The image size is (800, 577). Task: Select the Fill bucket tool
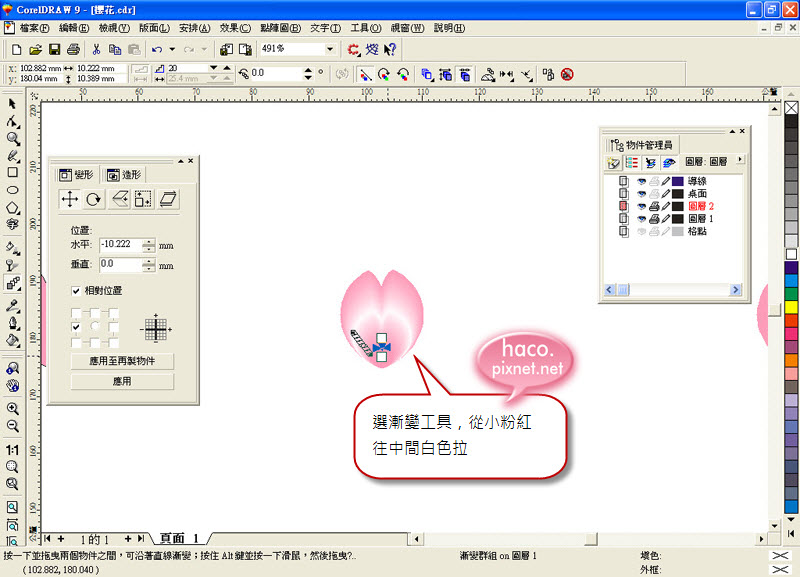coord(13,340)
